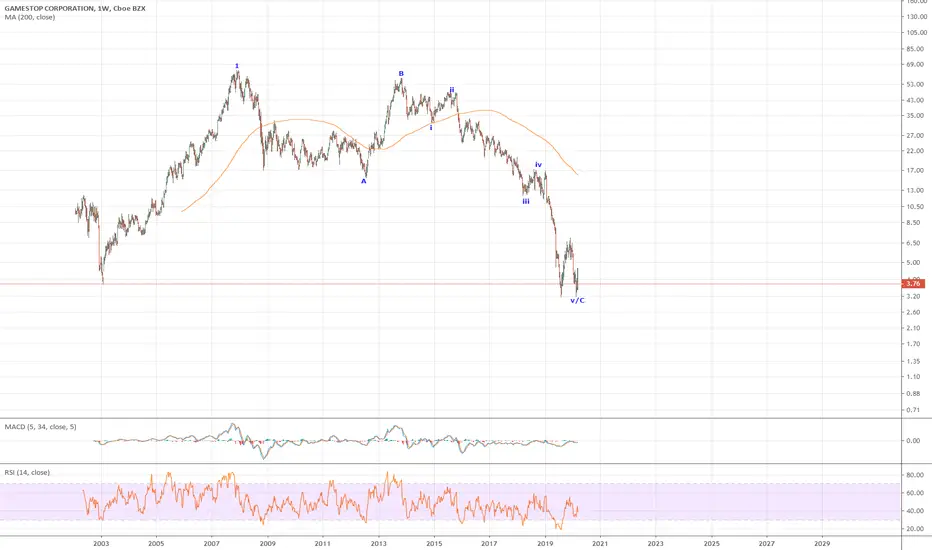
Task: Click the 2005 year on time axis
Action: [x=156, y=543]
